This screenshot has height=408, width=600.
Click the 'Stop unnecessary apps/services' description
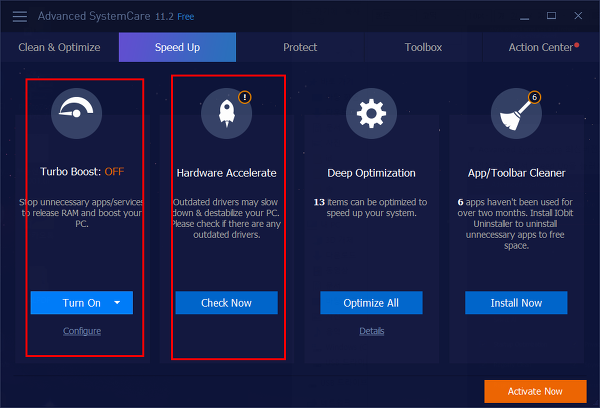pyautogui.click(x=82, y=213)
